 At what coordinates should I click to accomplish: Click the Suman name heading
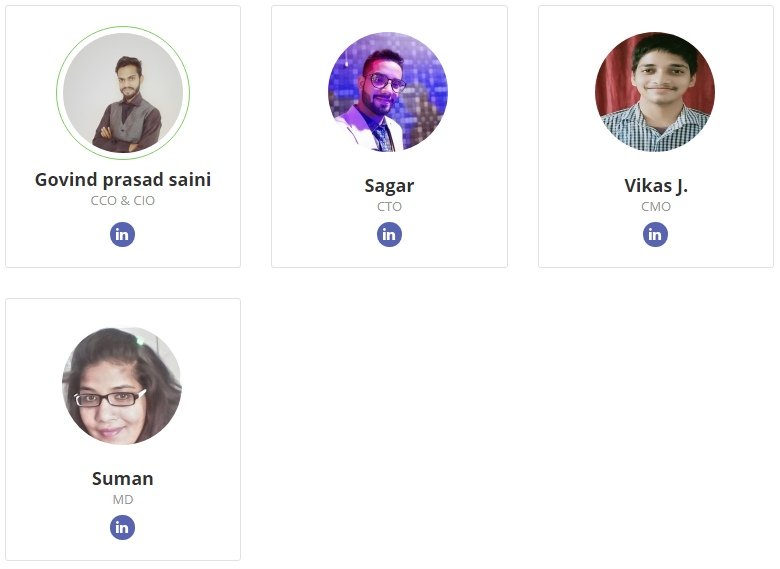(122, 478)
